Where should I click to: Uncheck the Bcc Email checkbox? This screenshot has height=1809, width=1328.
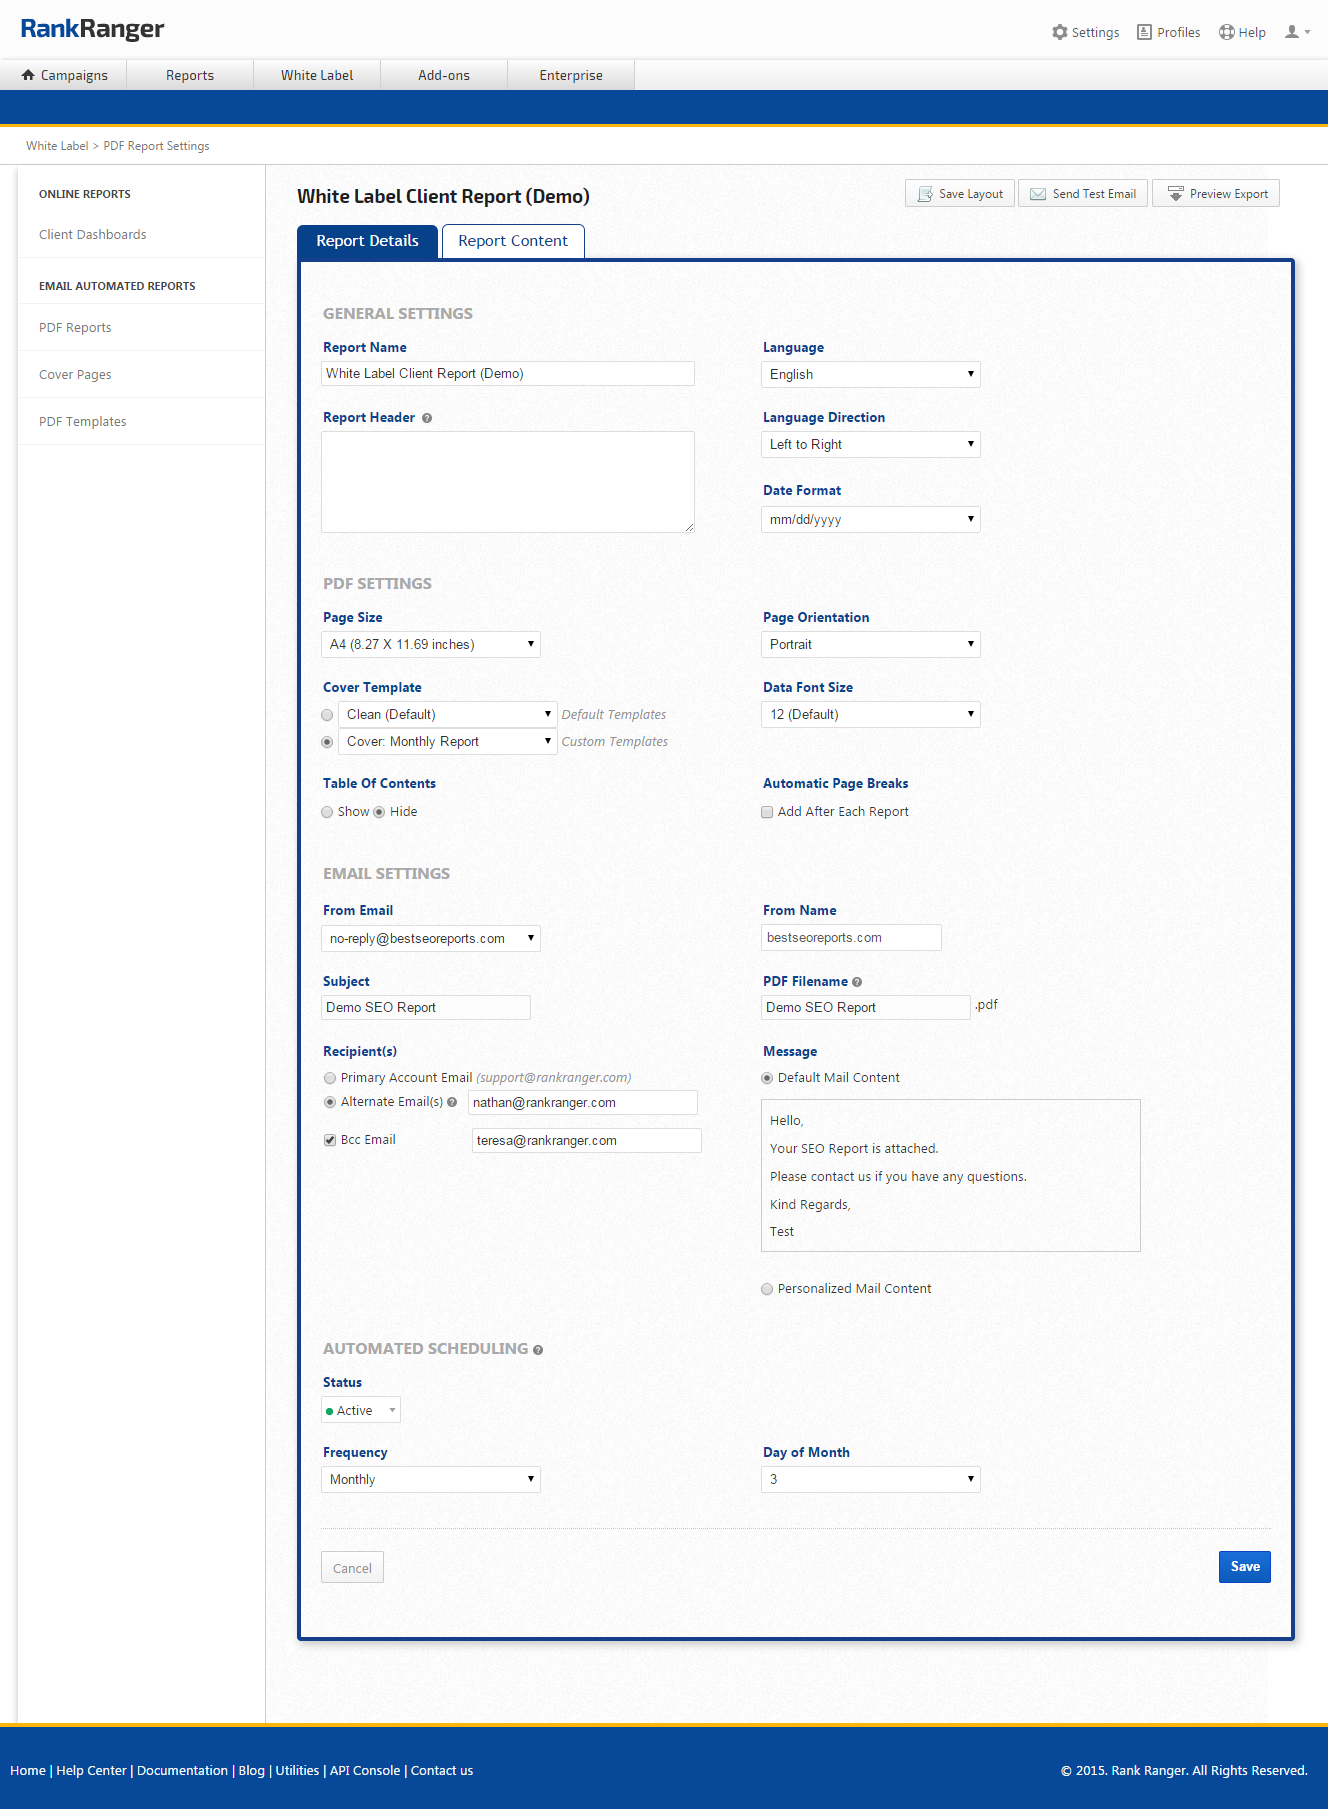click(329, 1140)
